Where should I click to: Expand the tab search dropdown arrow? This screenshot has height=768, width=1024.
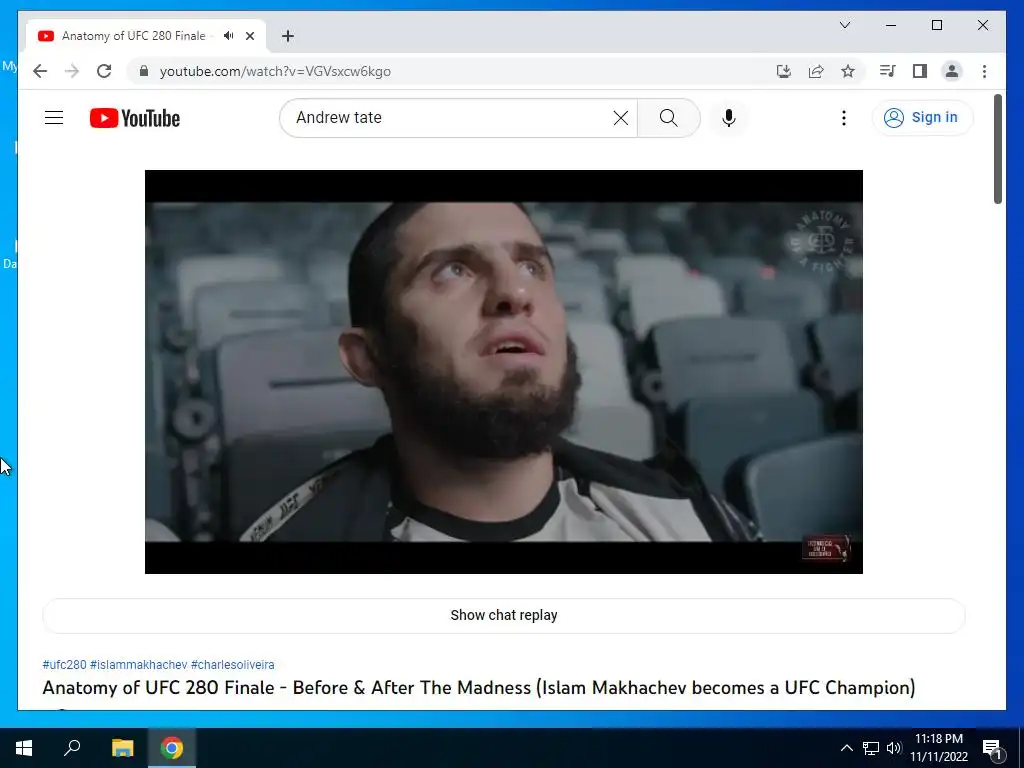[844, 25]
